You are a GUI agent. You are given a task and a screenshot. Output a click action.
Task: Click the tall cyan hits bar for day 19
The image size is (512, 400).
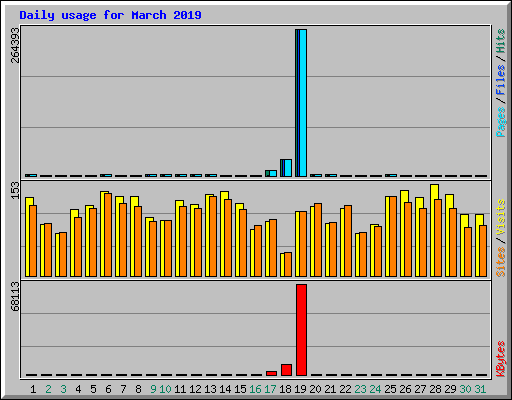[x=303, y=103]
